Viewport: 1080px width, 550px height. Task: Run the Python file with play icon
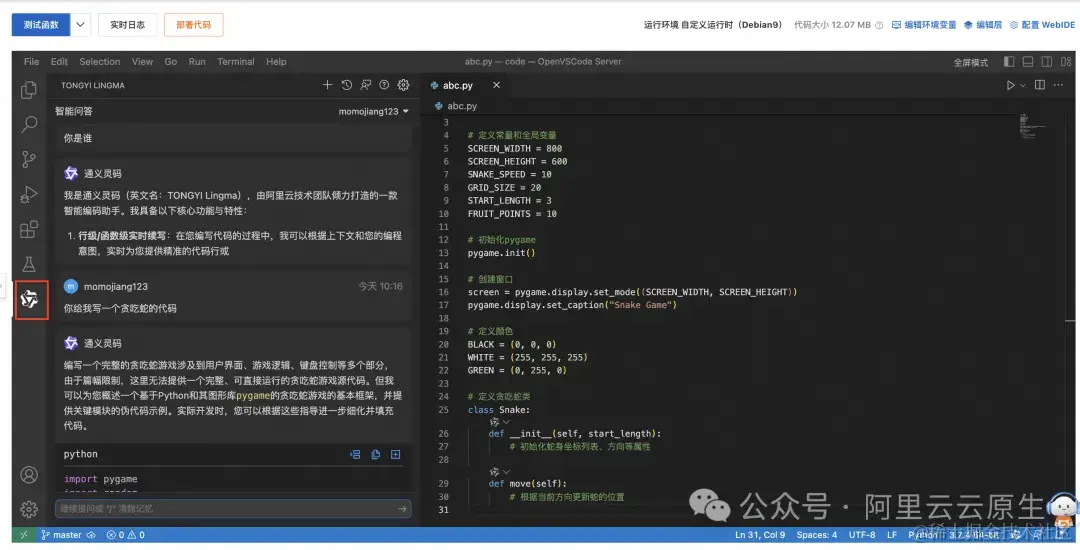tap(1010, 85)
